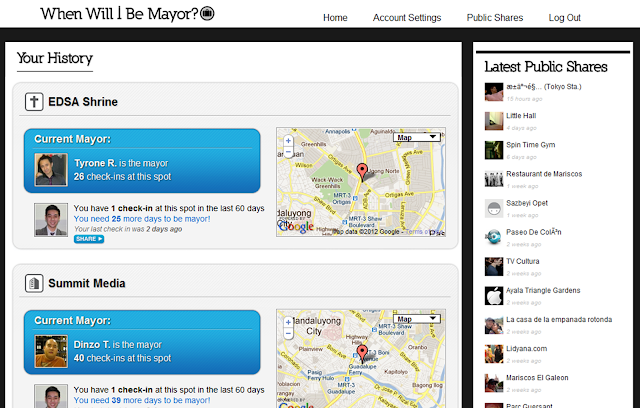Click the Apple logo avatar for Ayala Triangle Gardens
The height and width of the screenshot is (408, 640).
tap(494, 296)
